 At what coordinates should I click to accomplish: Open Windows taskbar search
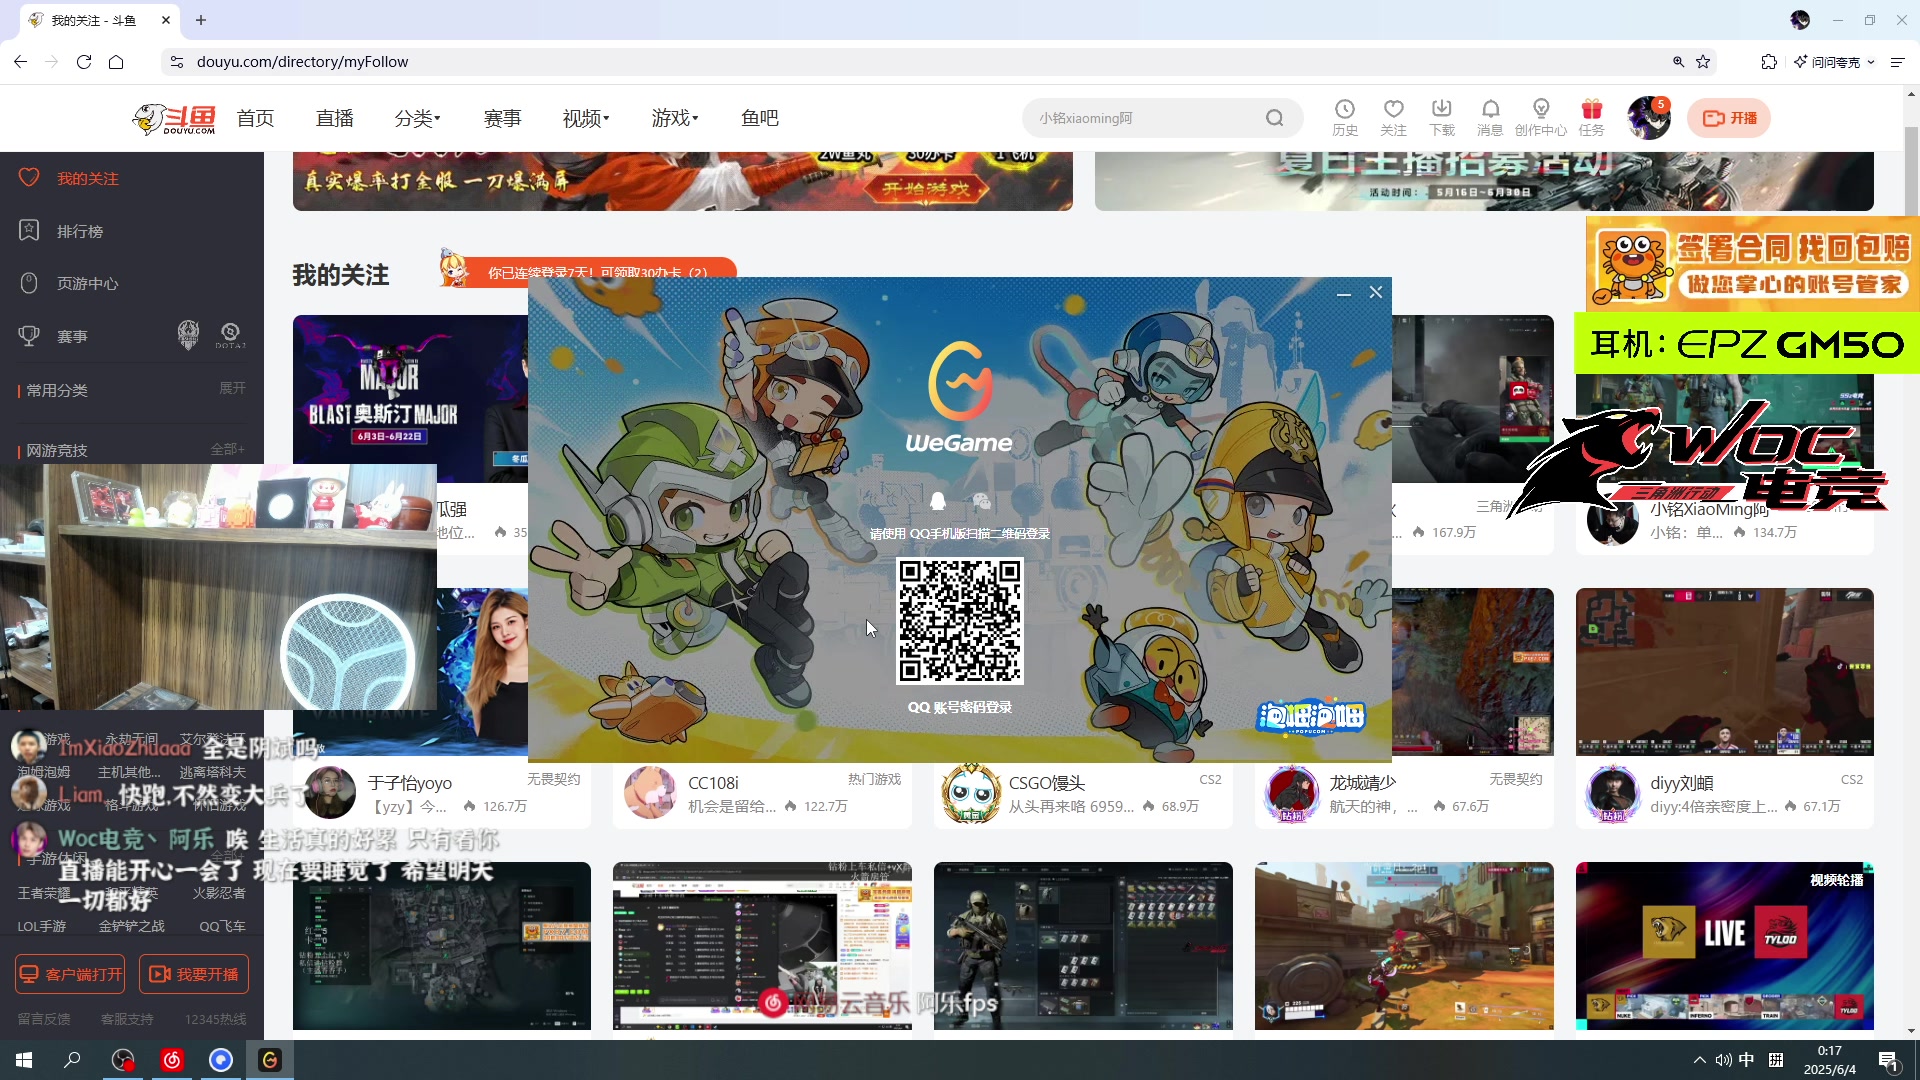(72, 1060)
